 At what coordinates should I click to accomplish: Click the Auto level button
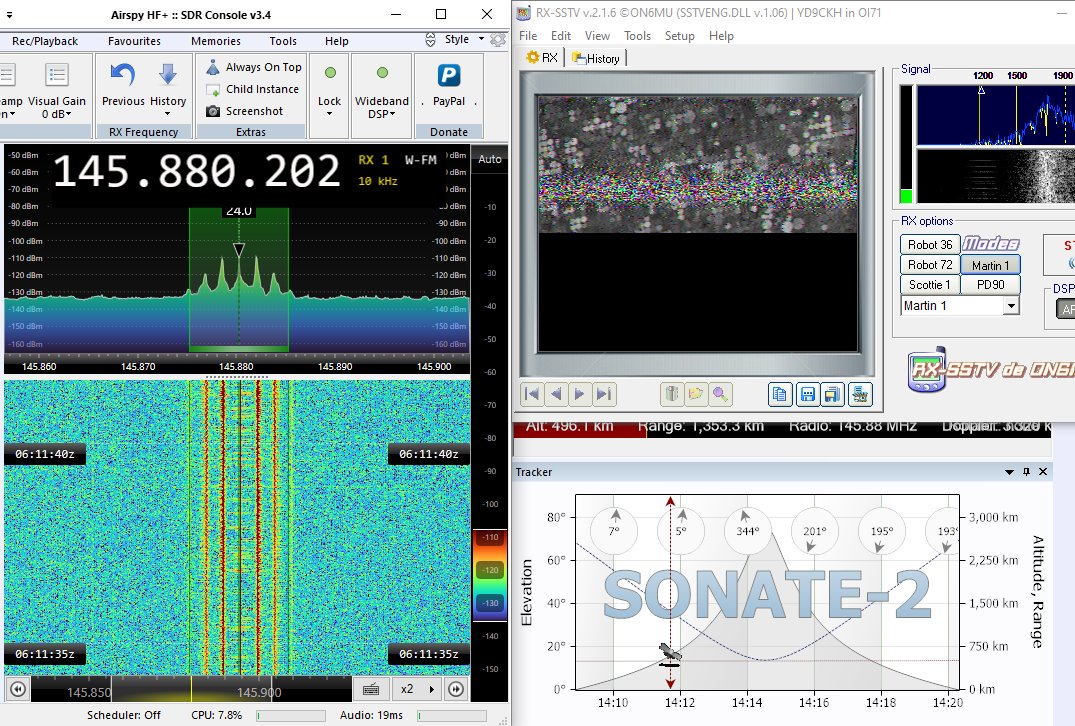click(x=490, y=159)
